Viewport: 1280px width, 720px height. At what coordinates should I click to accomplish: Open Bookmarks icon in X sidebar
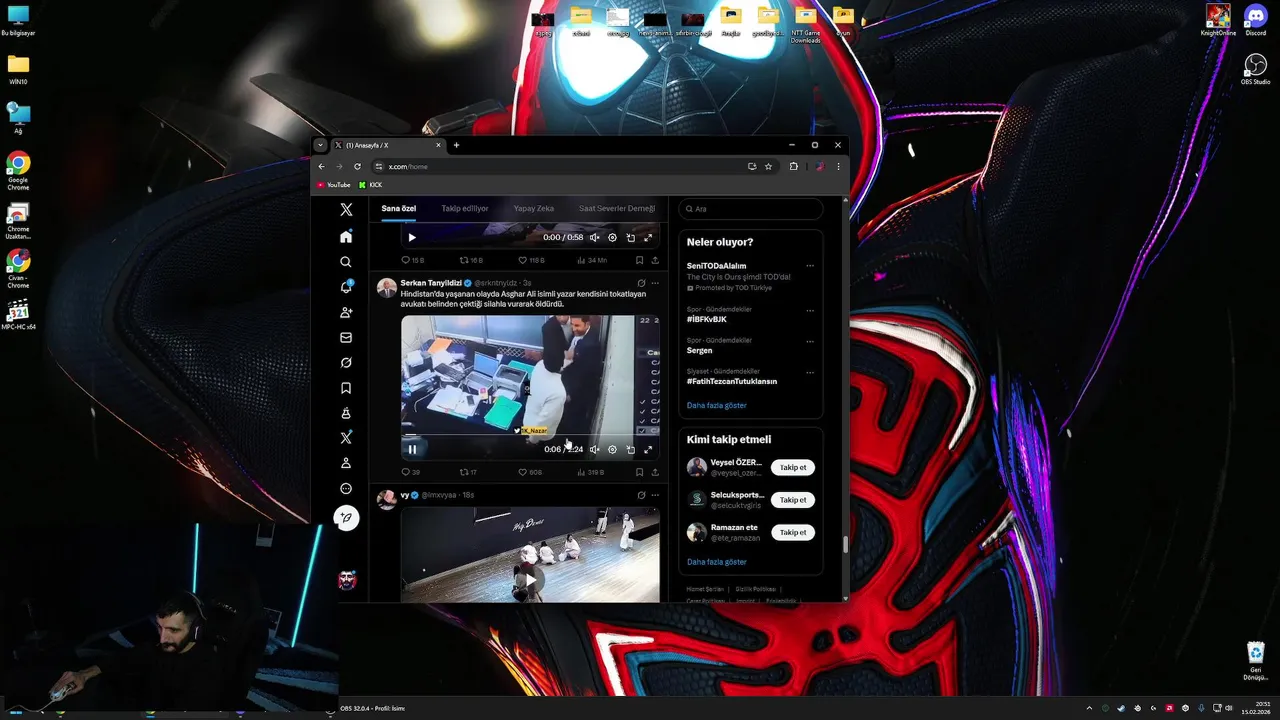(346, 388)
